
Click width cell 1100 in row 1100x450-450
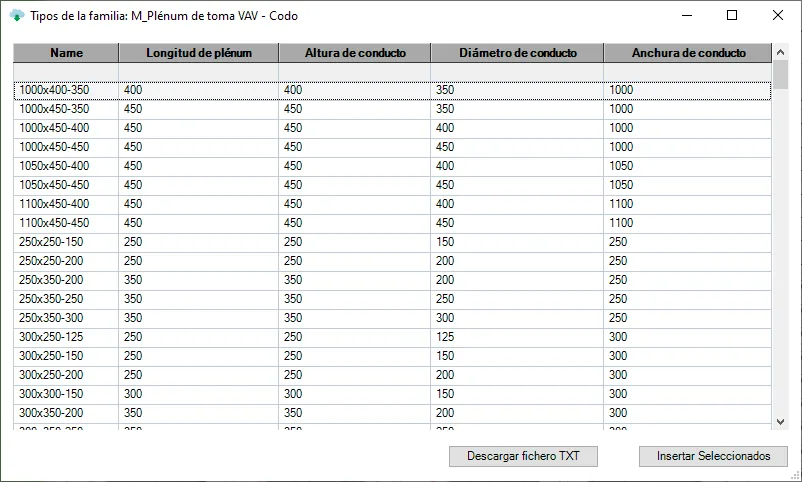click(x=687, y=223)
